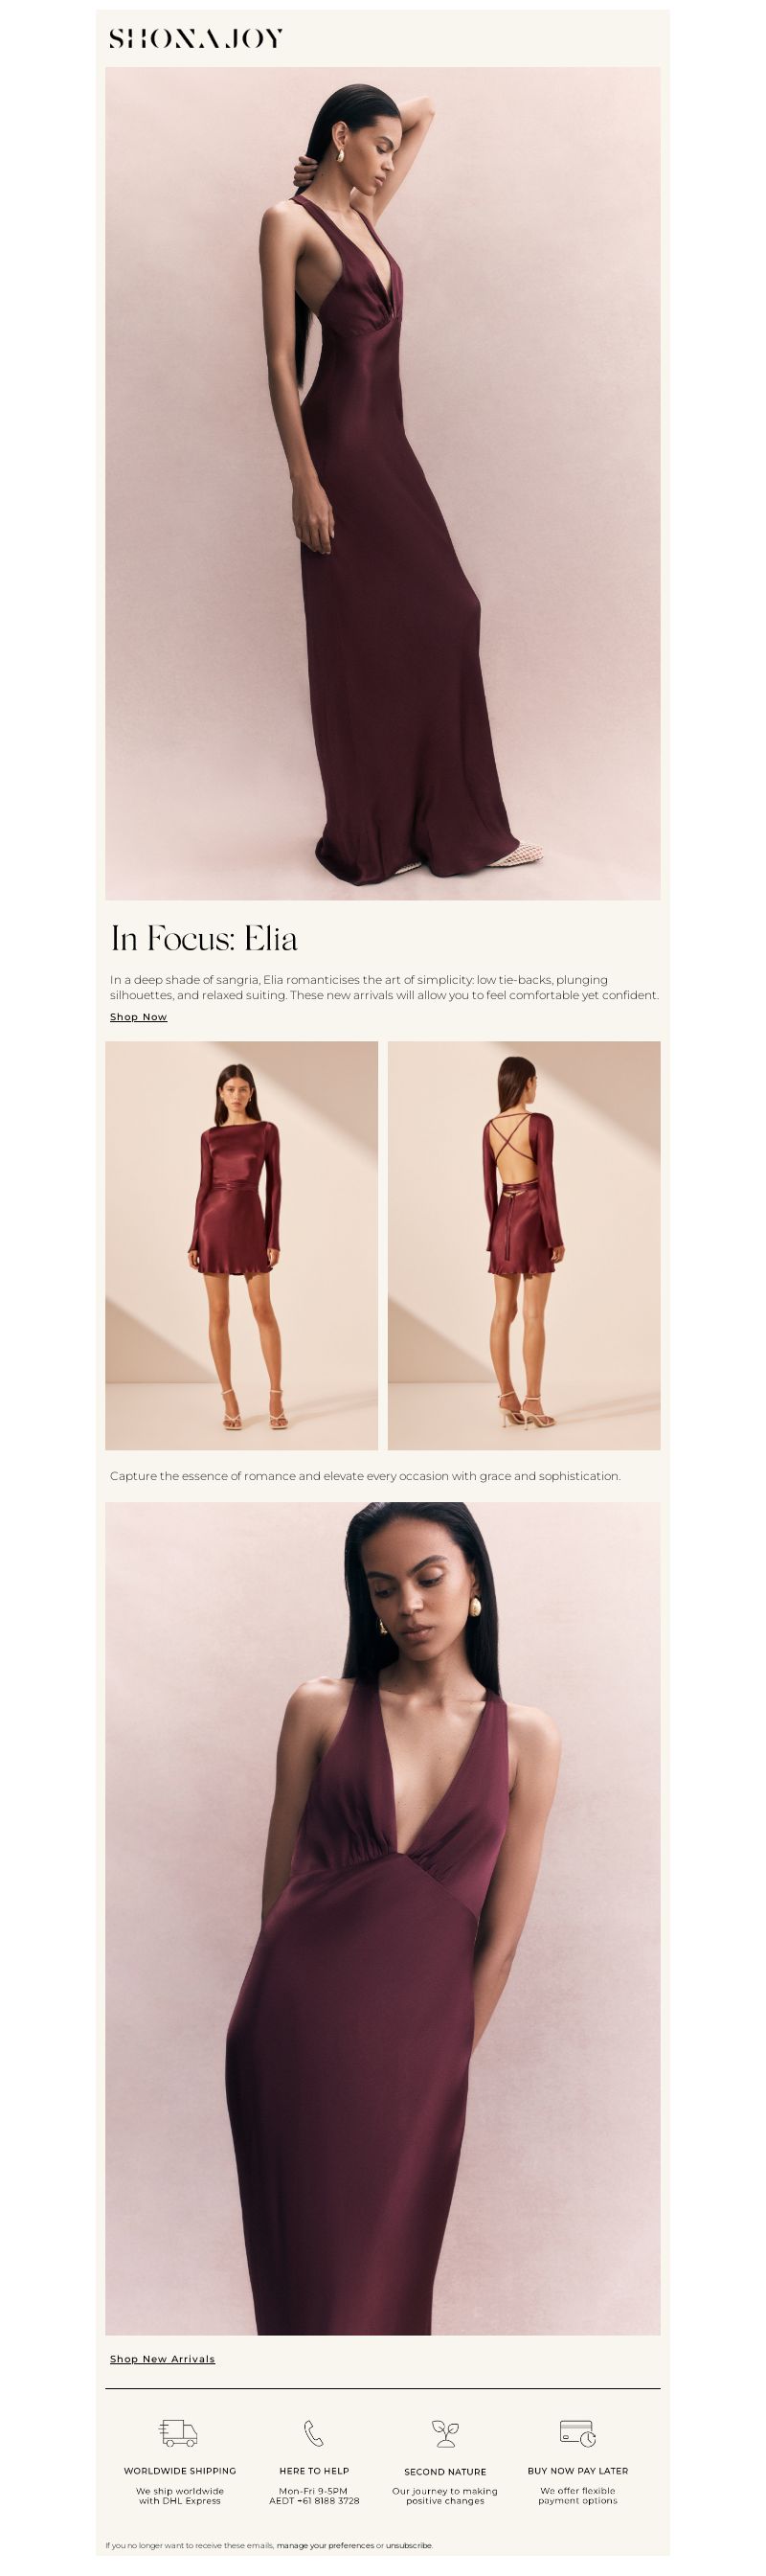Click the Here To Help heading

coord(314,2471)
